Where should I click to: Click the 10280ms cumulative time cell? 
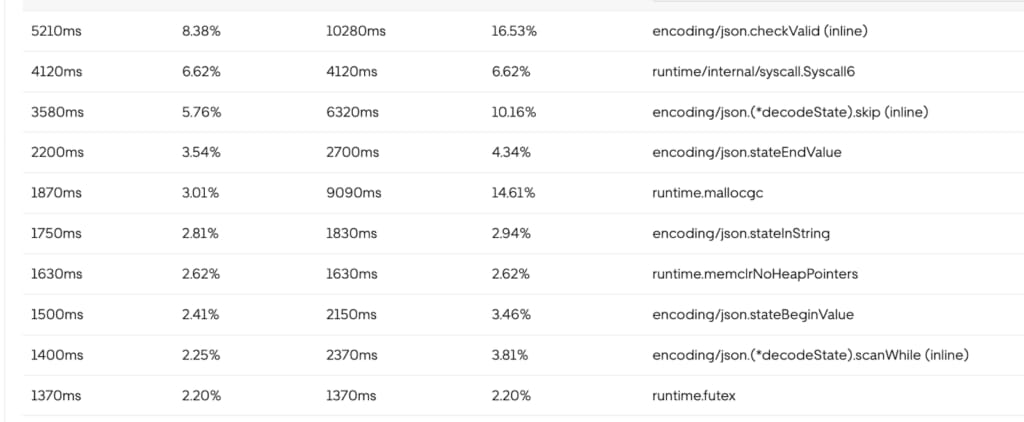[356, 31]
